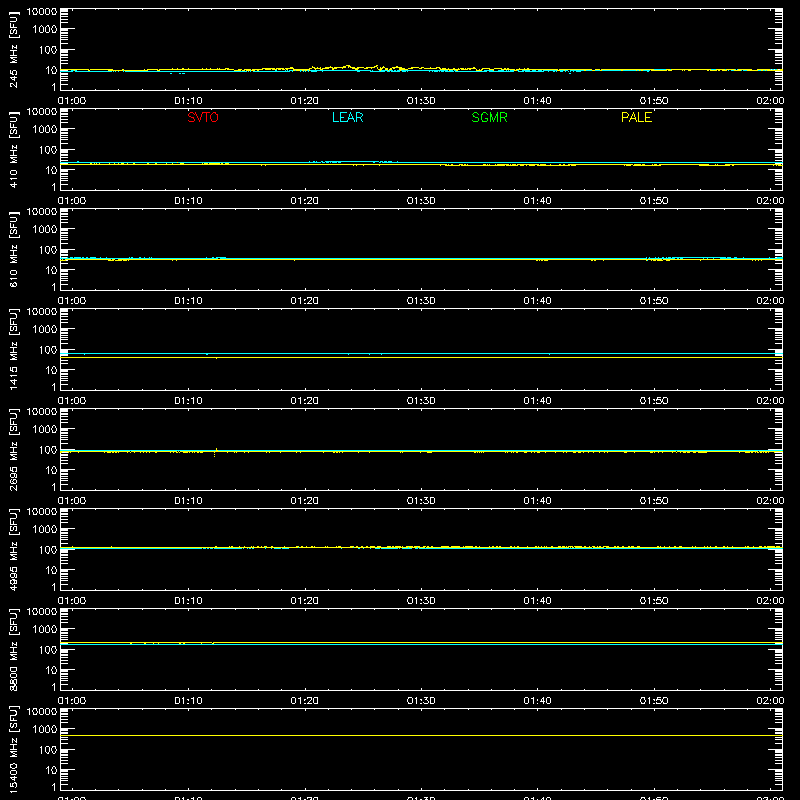Viewport: 800px width, 800px height.
Task: Select the 8800 MHz [SFU] axis title
Action: point(13,649)
